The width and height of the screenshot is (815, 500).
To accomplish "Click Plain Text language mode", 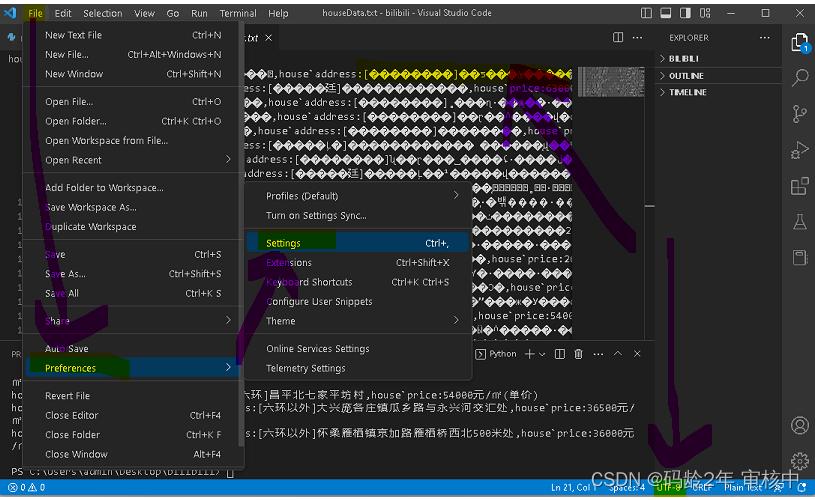I will (x=743, y=488).
